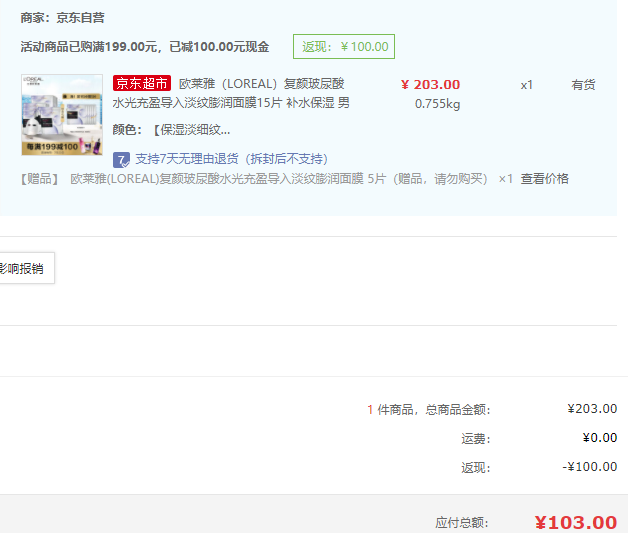
Task: Click the promotion text 活动商品已购满199.00元
Action: (x=91, y=47)
